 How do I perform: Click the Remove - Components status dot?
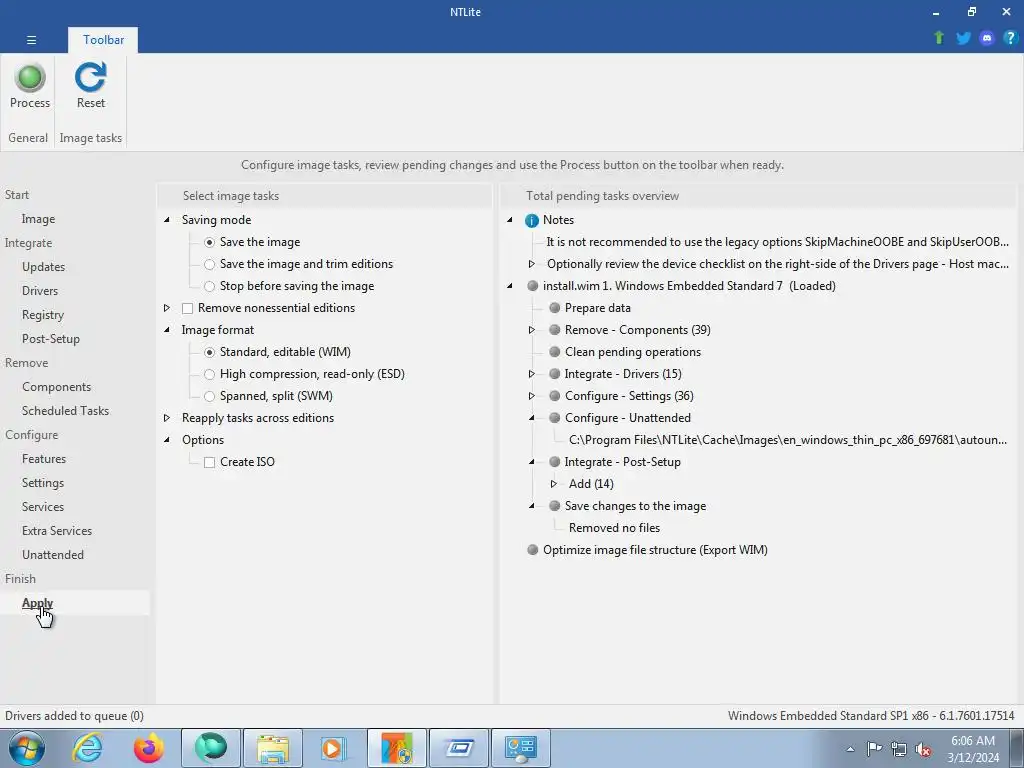(x=554, y=330)
